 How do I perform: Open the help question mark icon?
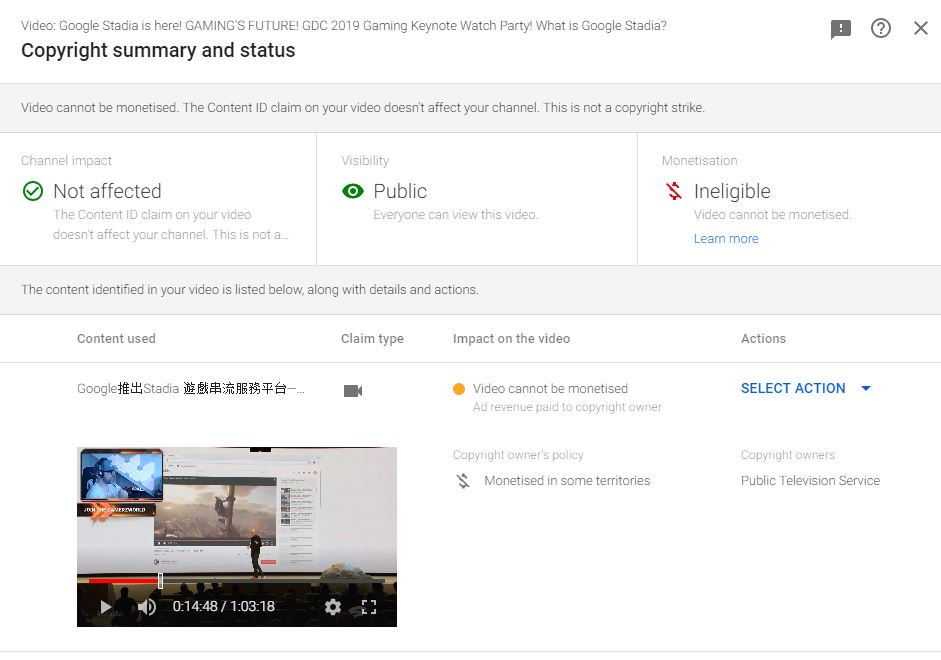coord(880,28)
